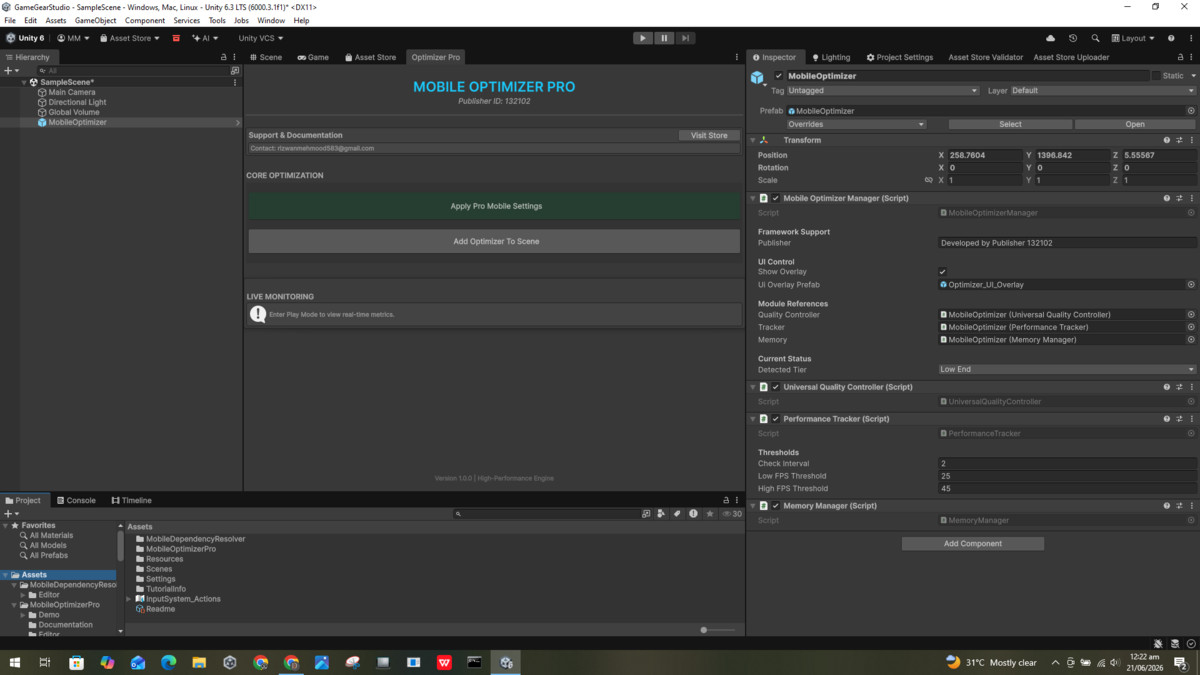Click the Play button in the toolbar

point(643,38)
